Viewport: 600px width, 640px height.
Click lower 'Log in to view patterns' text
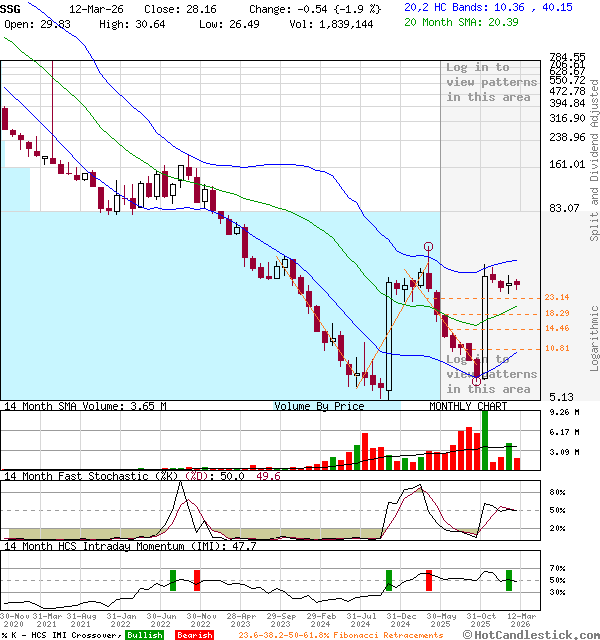(x=489, y=374)
